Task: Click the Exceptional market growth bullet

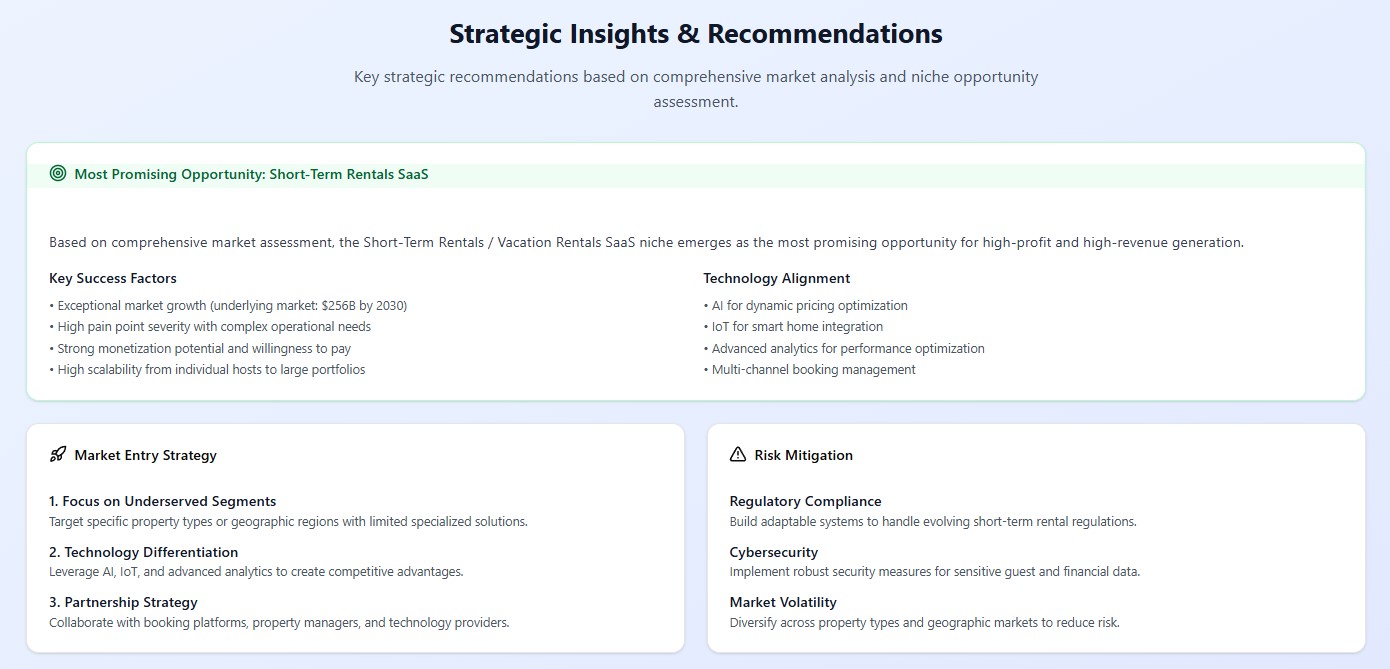Action: (232, 305)
